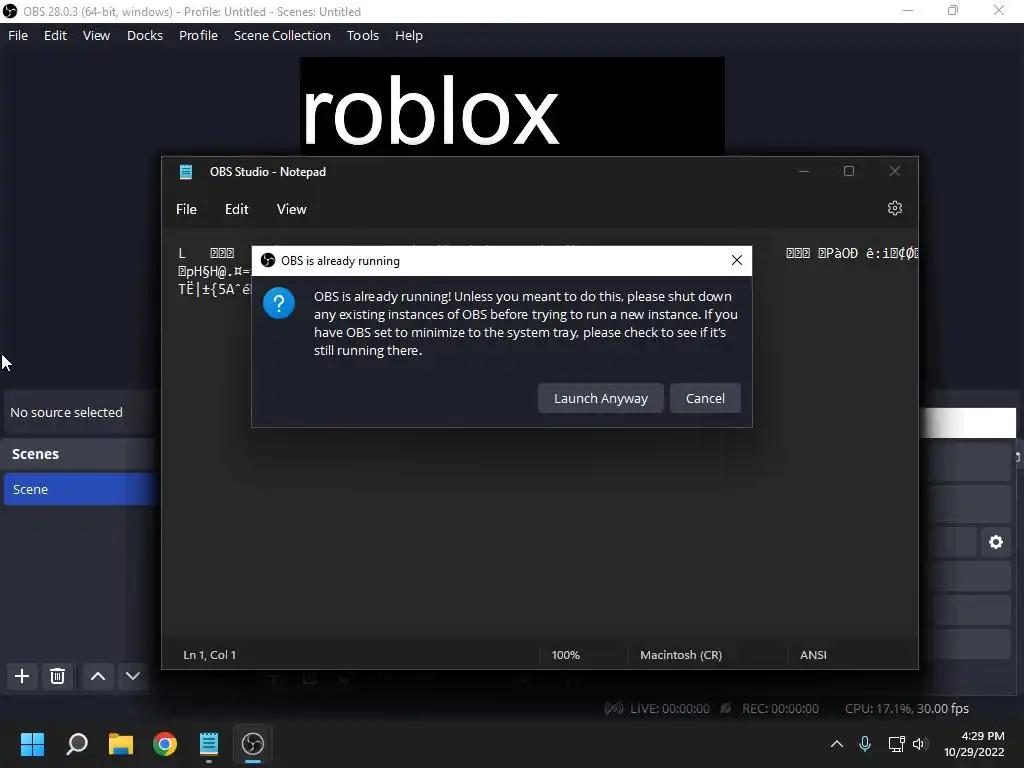The height and width of the screenshot is (768, 1024).
Task: Close the Notepad window
Action: [895, 171]
